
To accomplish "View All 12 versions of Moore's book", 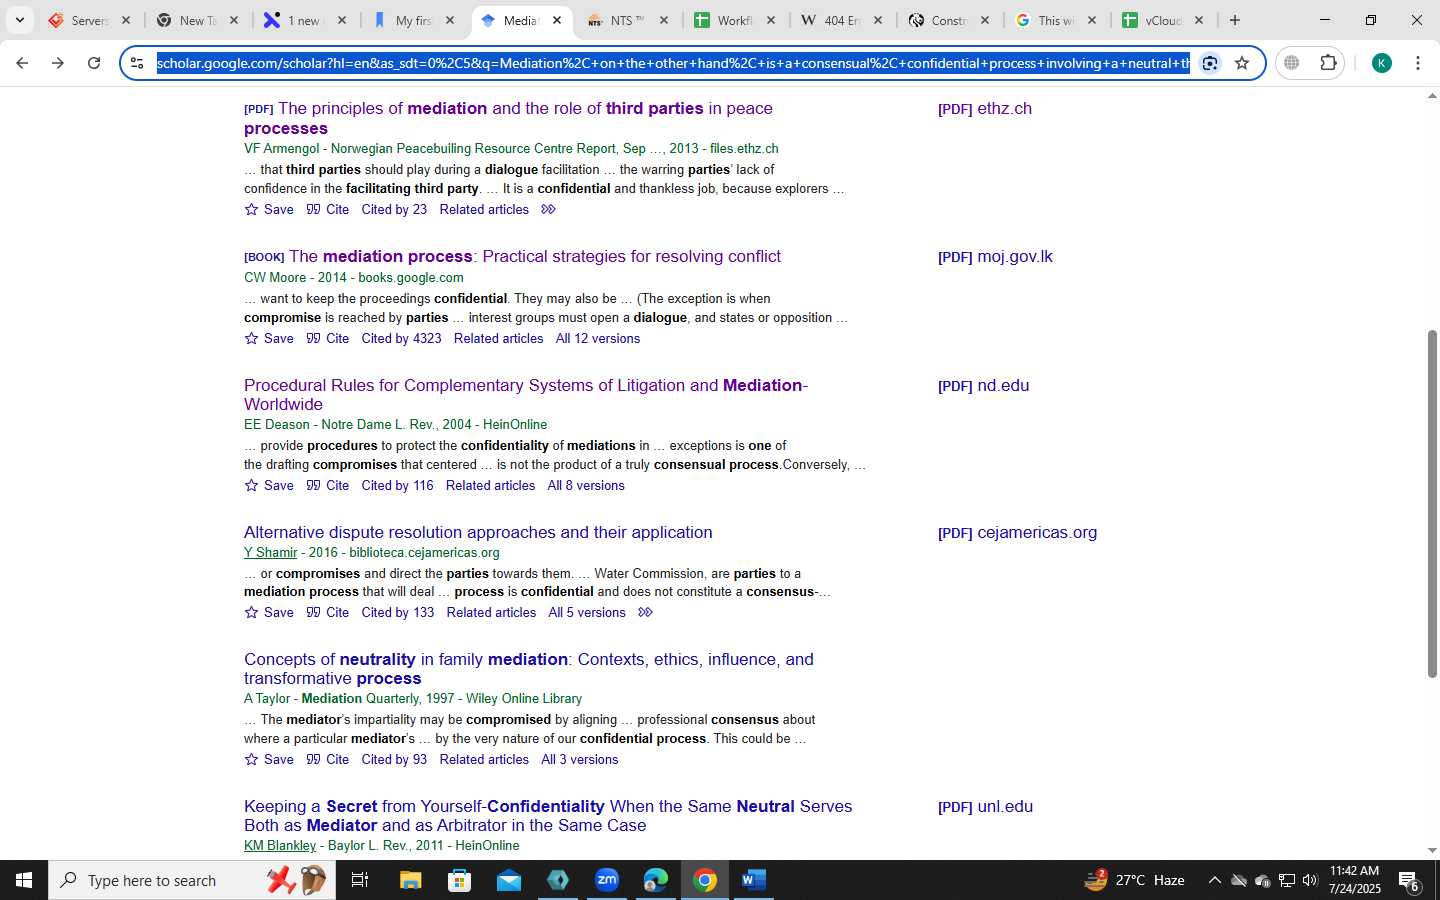I will [598, 338].
